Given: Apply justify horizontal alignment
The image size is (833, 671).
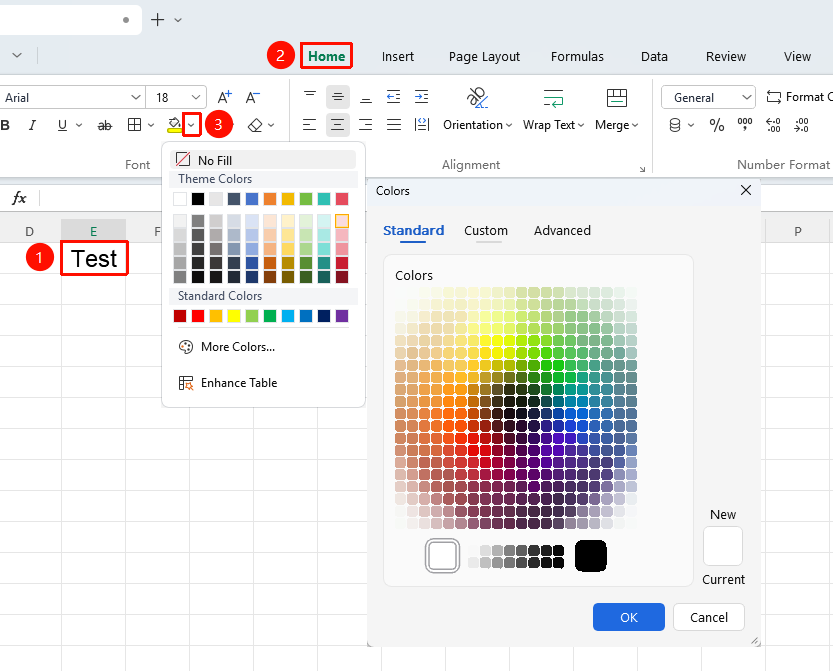Looking at the screenshot, I should click(x=394, y=125).
